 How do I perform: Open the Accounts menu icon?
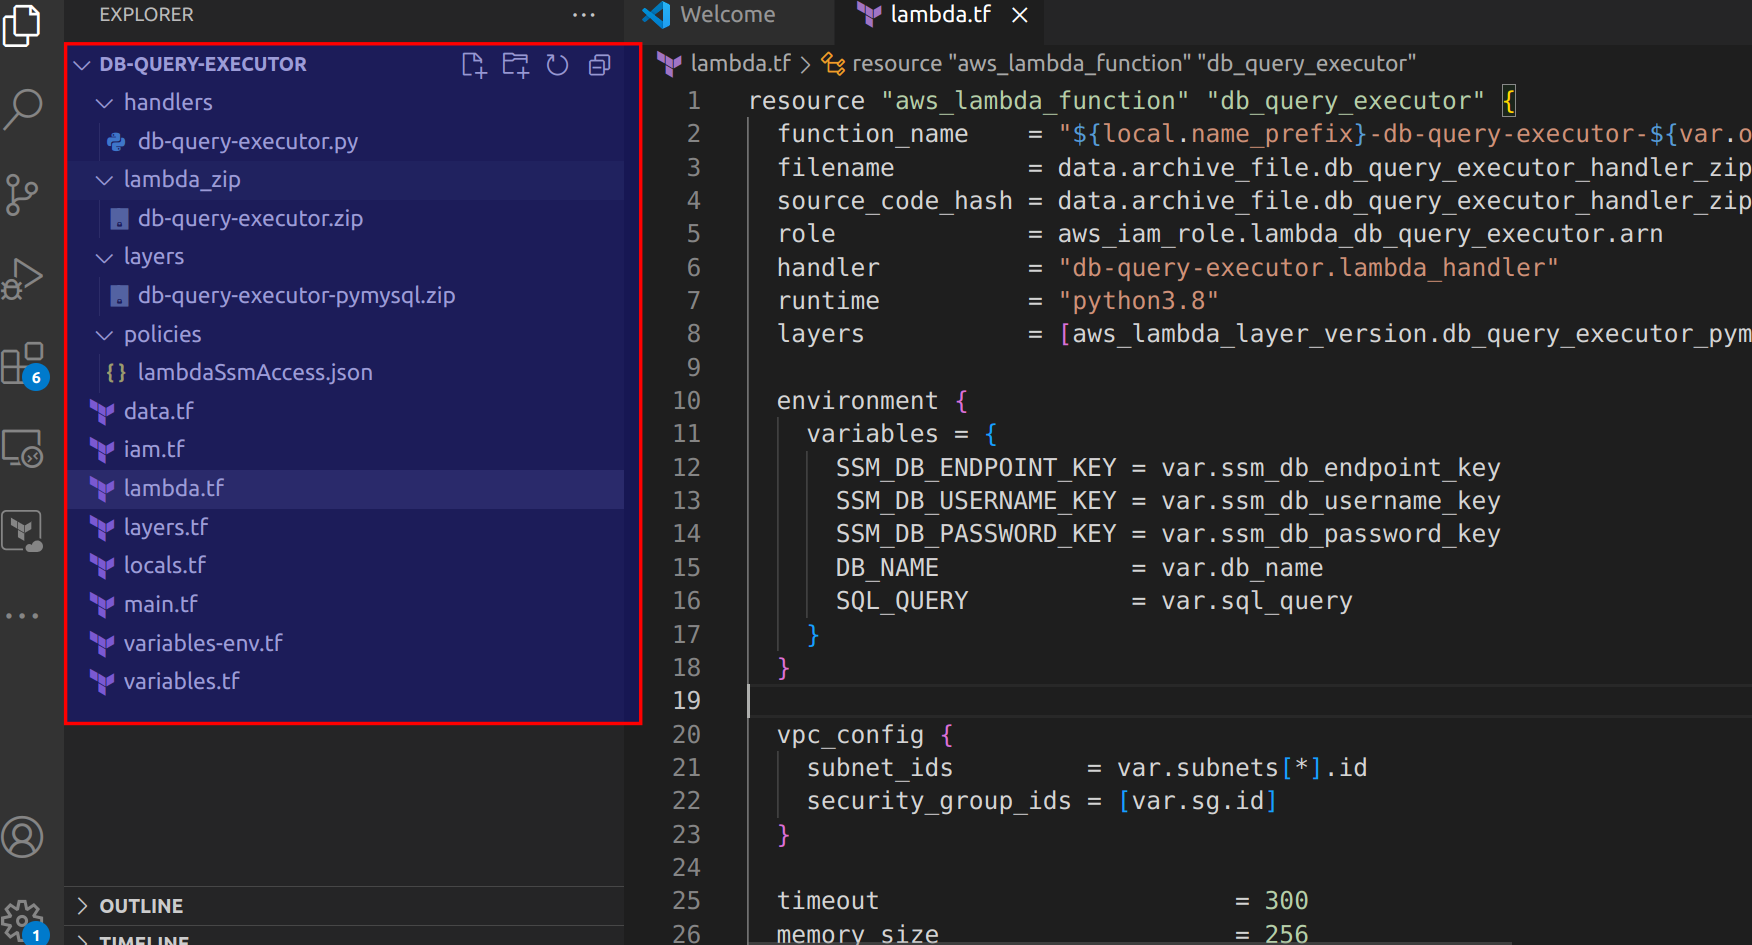pyautogui.click(x=23, y=836)
